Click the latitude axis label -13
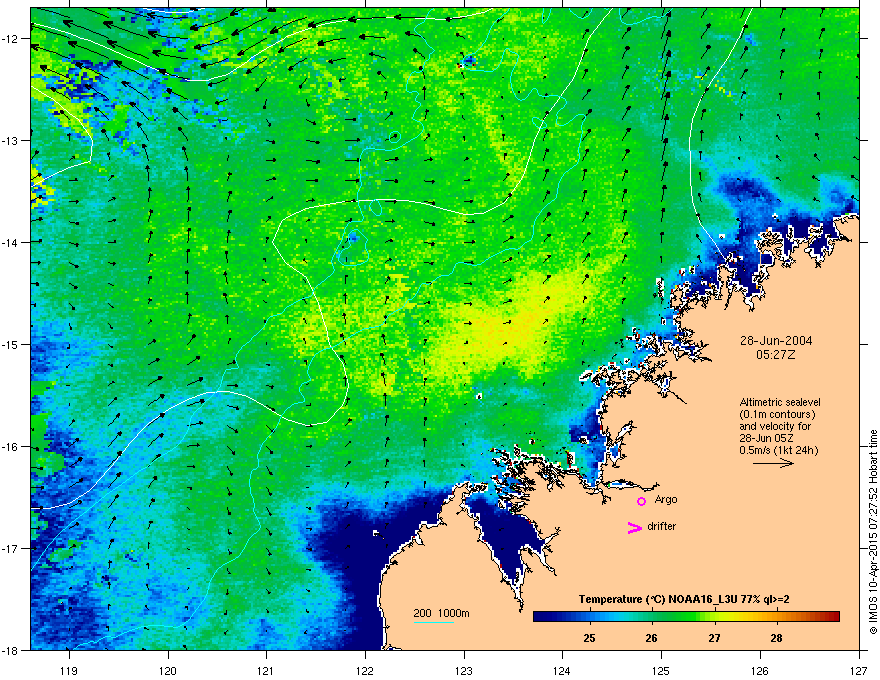Viewport: 880px width, 680px height. point(10,141)
